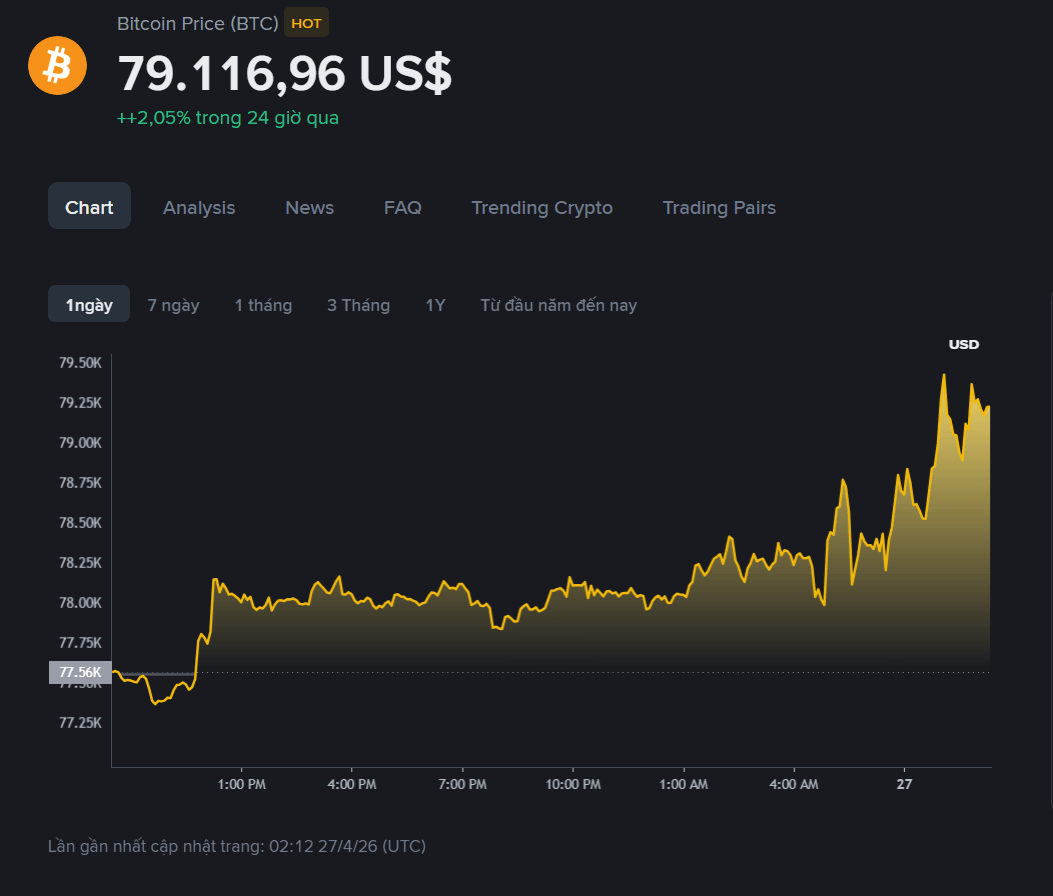This screenshot has height=896, width=1053.
Task: Click the 1:00 PM x-axis label
Action: (x=242, y=785)
